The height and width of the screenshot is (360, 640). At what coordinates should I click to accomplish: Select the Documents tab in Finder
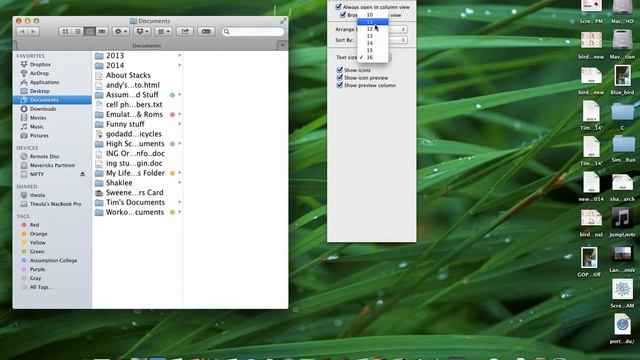146,46
